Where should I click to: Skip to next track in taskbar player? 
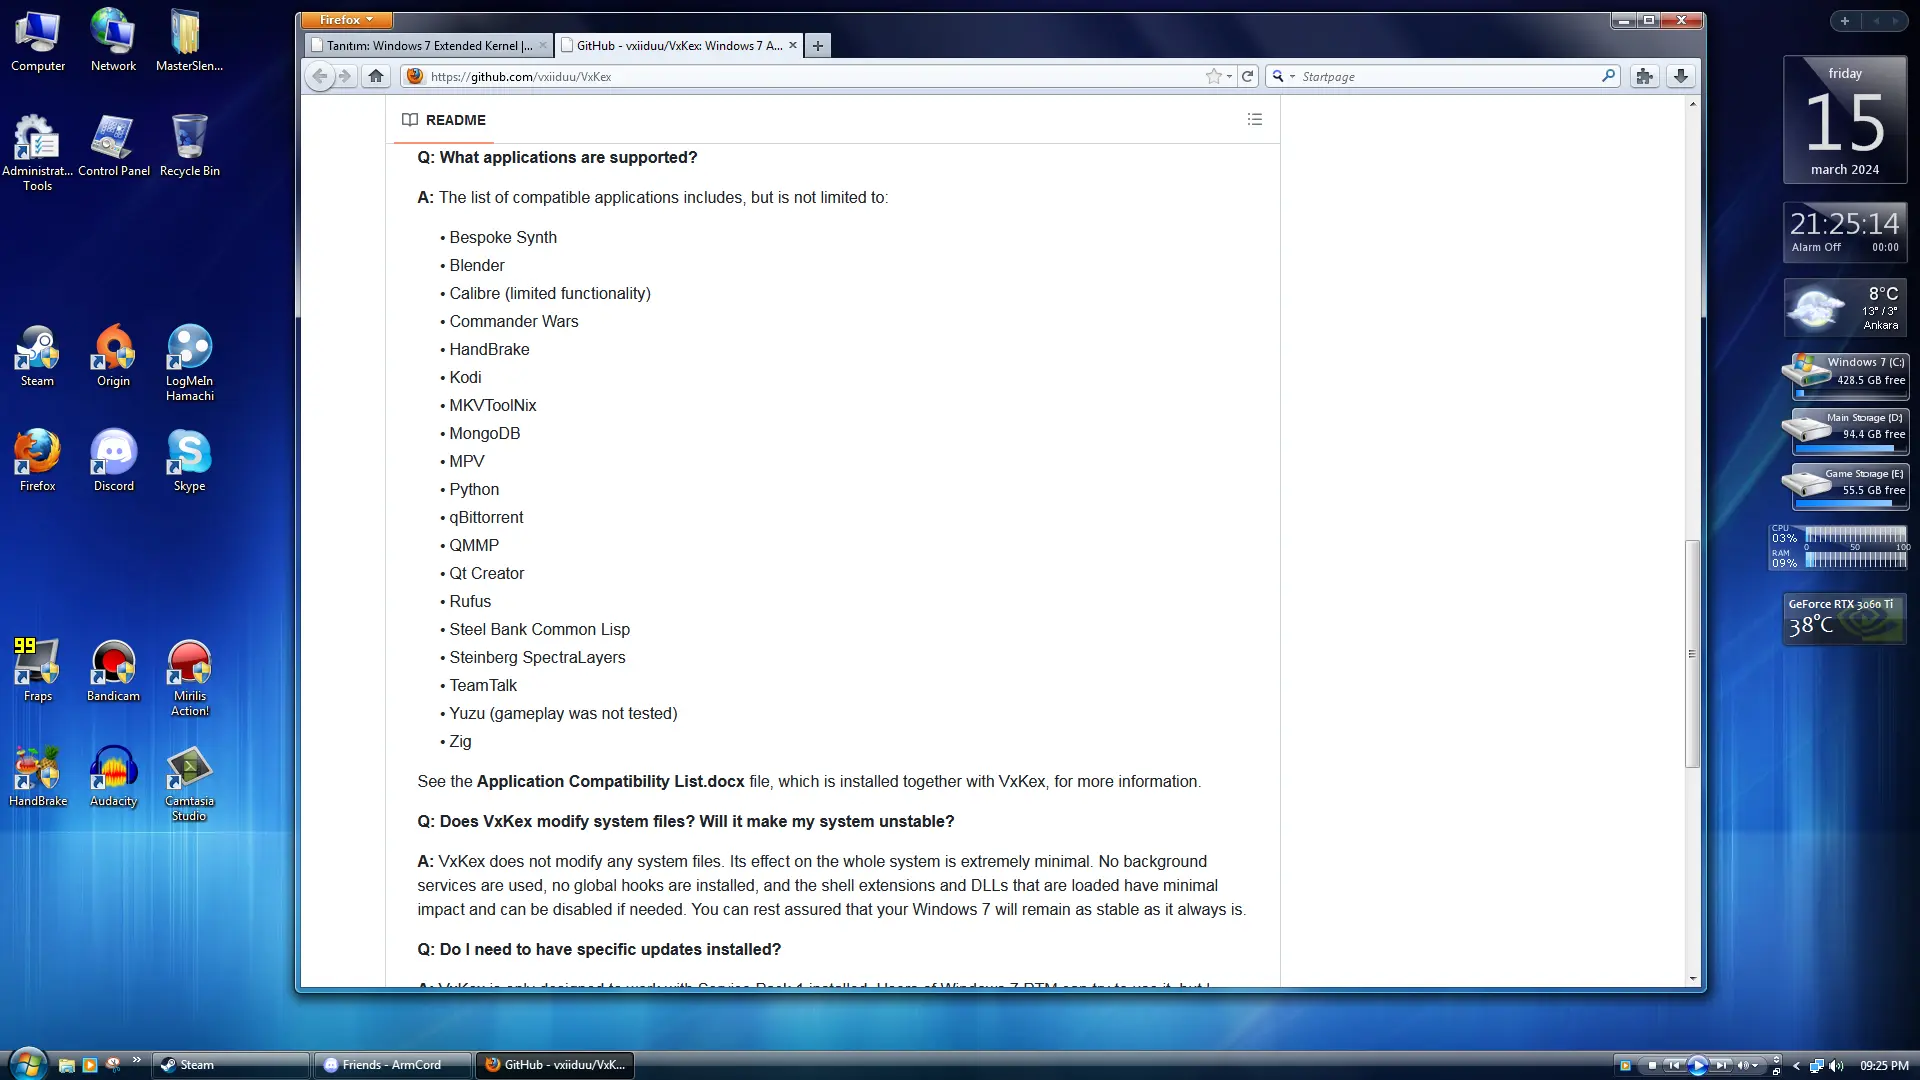[x=1722, y=1065]
